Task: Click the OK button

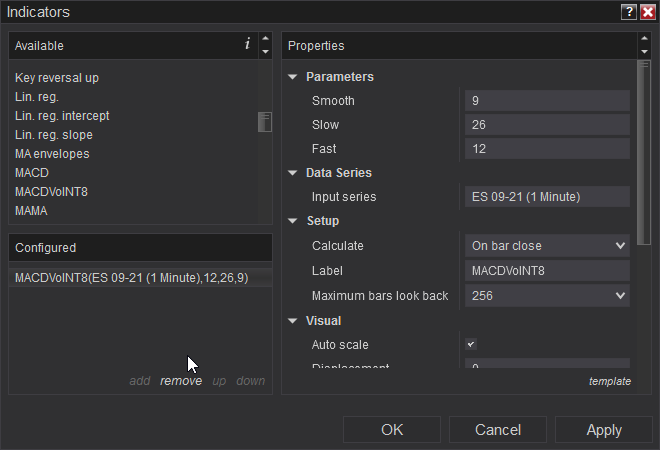Action: pyautogui.click(x=392, y=430)
